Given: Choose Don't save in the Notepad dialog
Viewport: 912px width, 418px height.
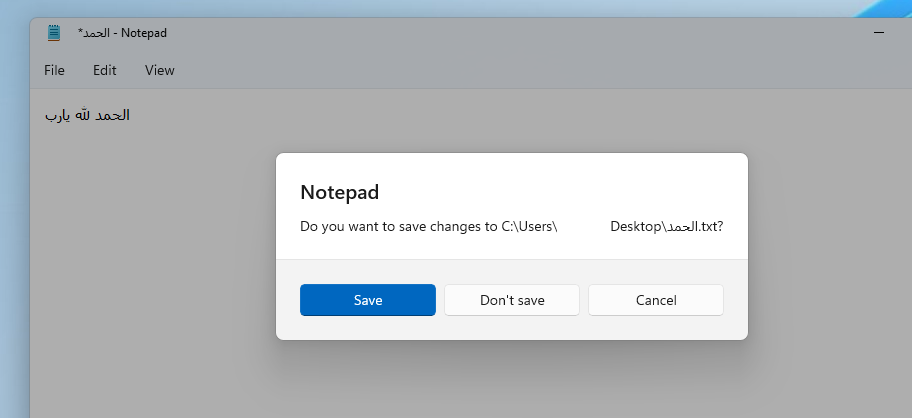Looking at the screenshot, I should tap(512, 300).
